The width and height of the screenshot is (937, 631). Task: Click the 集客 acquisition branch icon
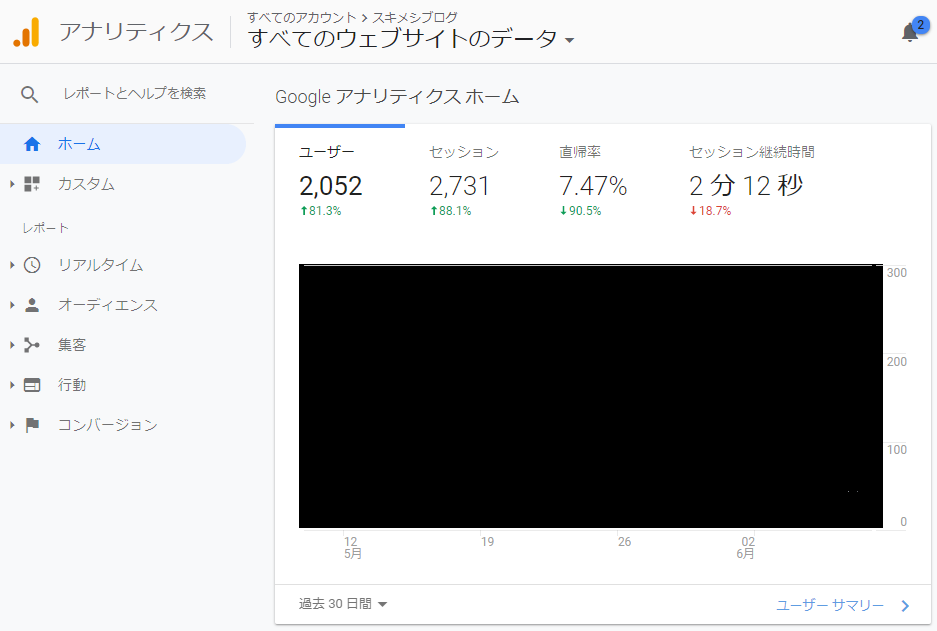click(32, 345)
